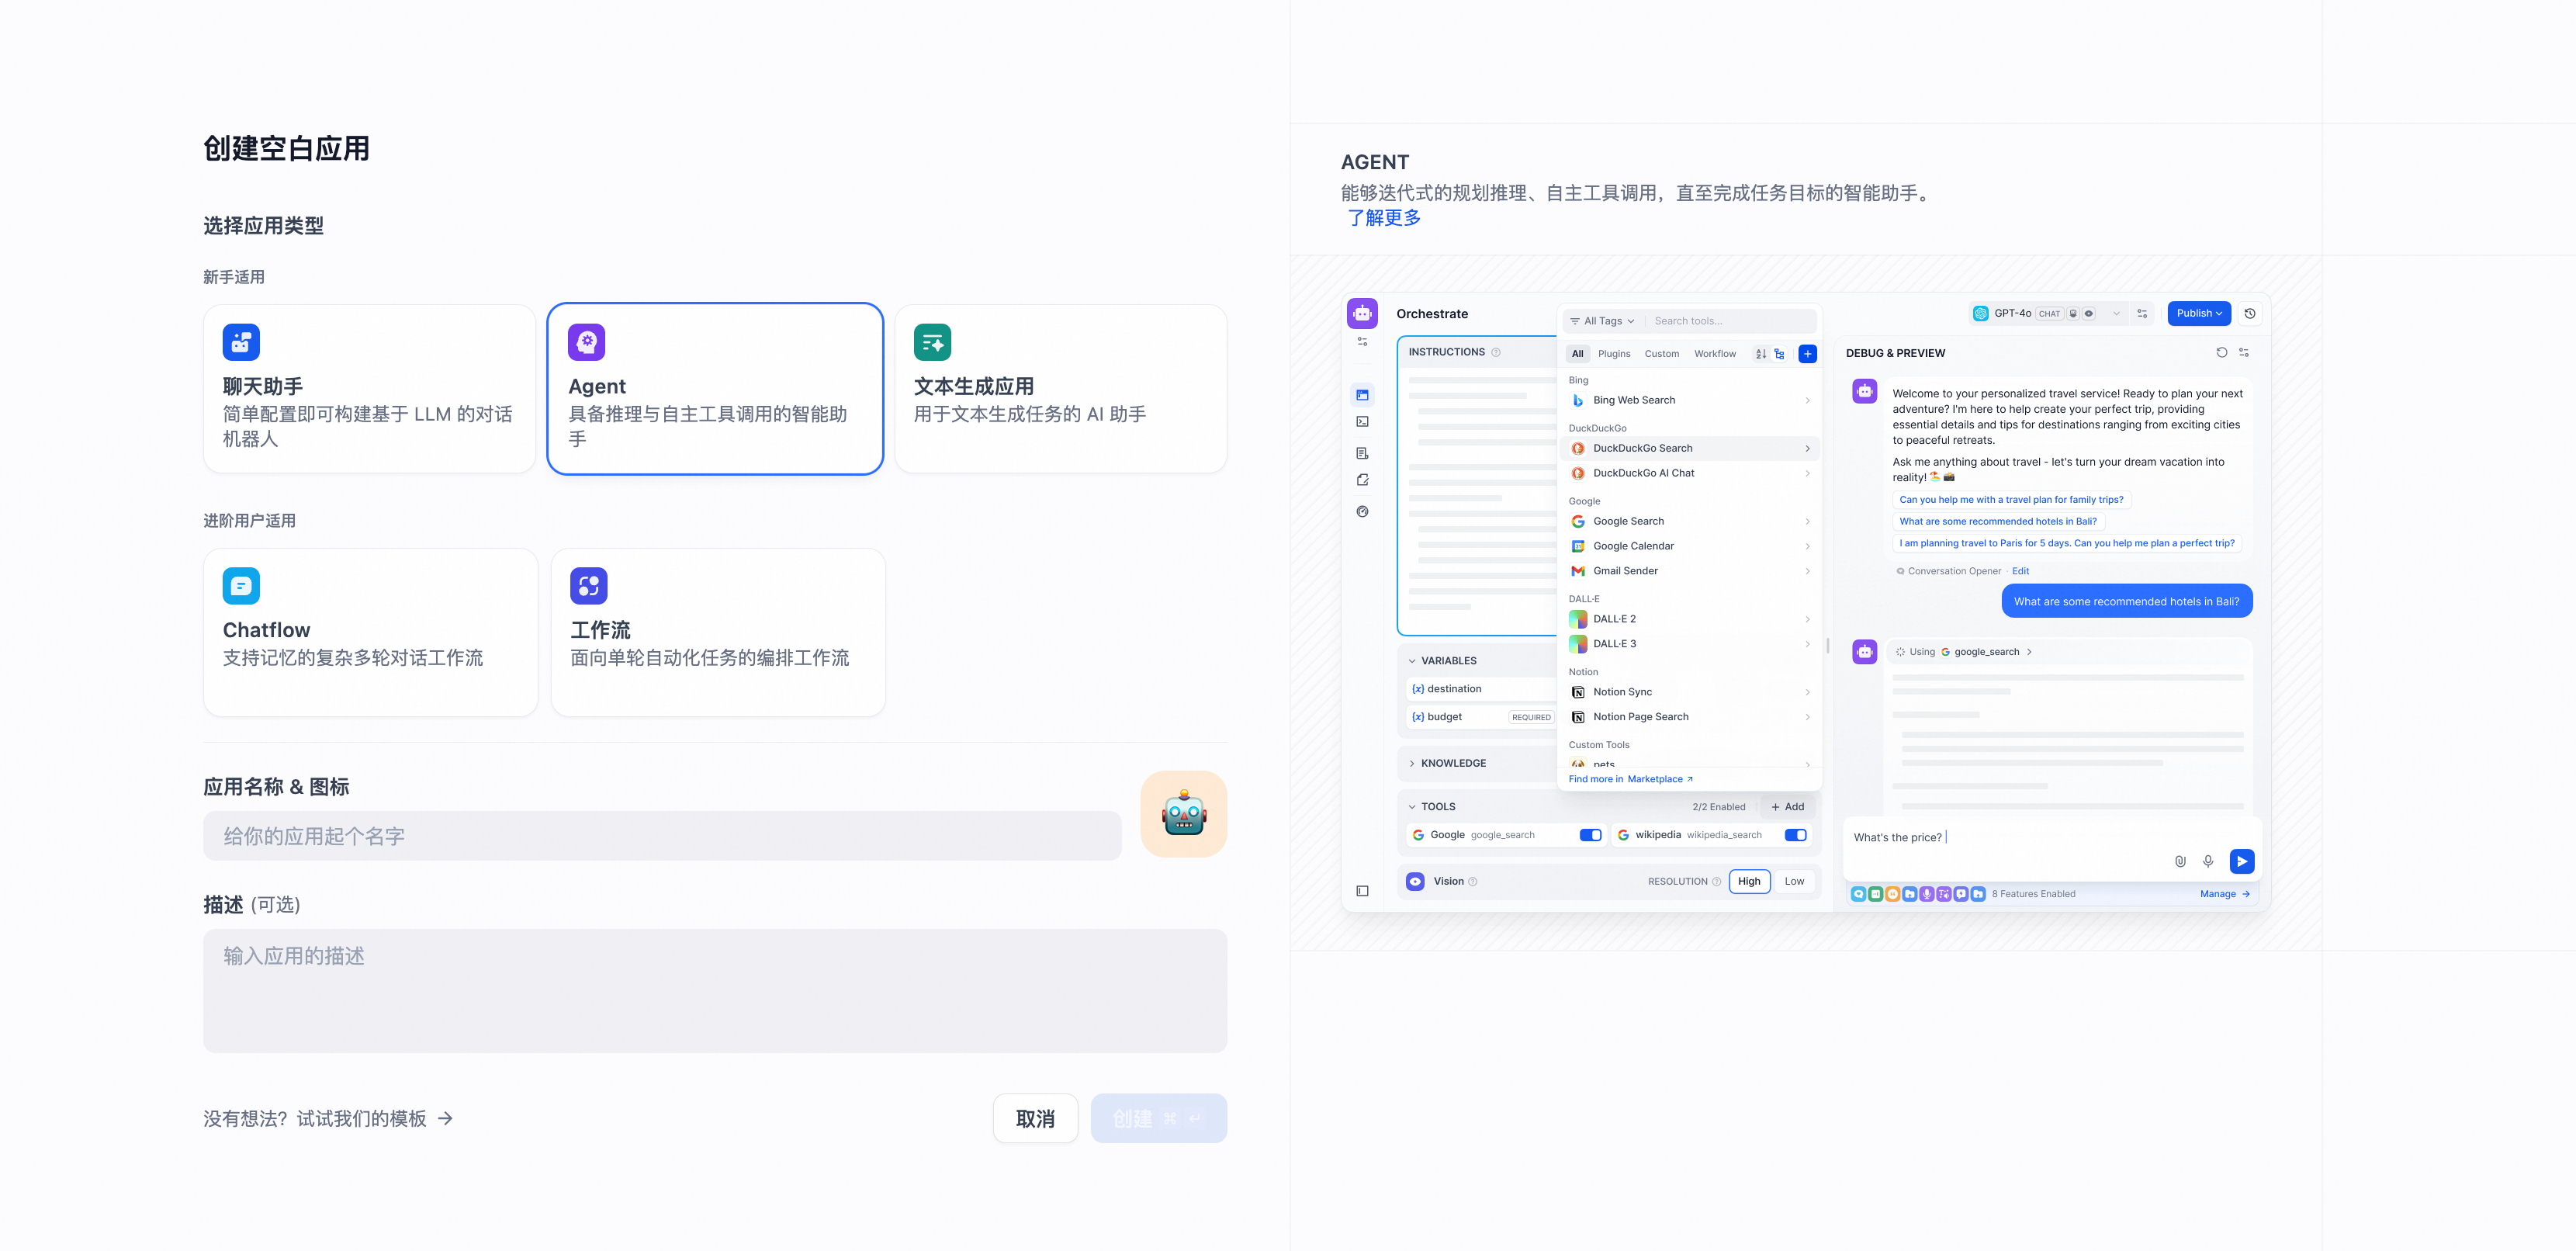The image size is (2576, 1251).
Task: Open the All Tags filter dropdown
Action: coord(1602,321)
